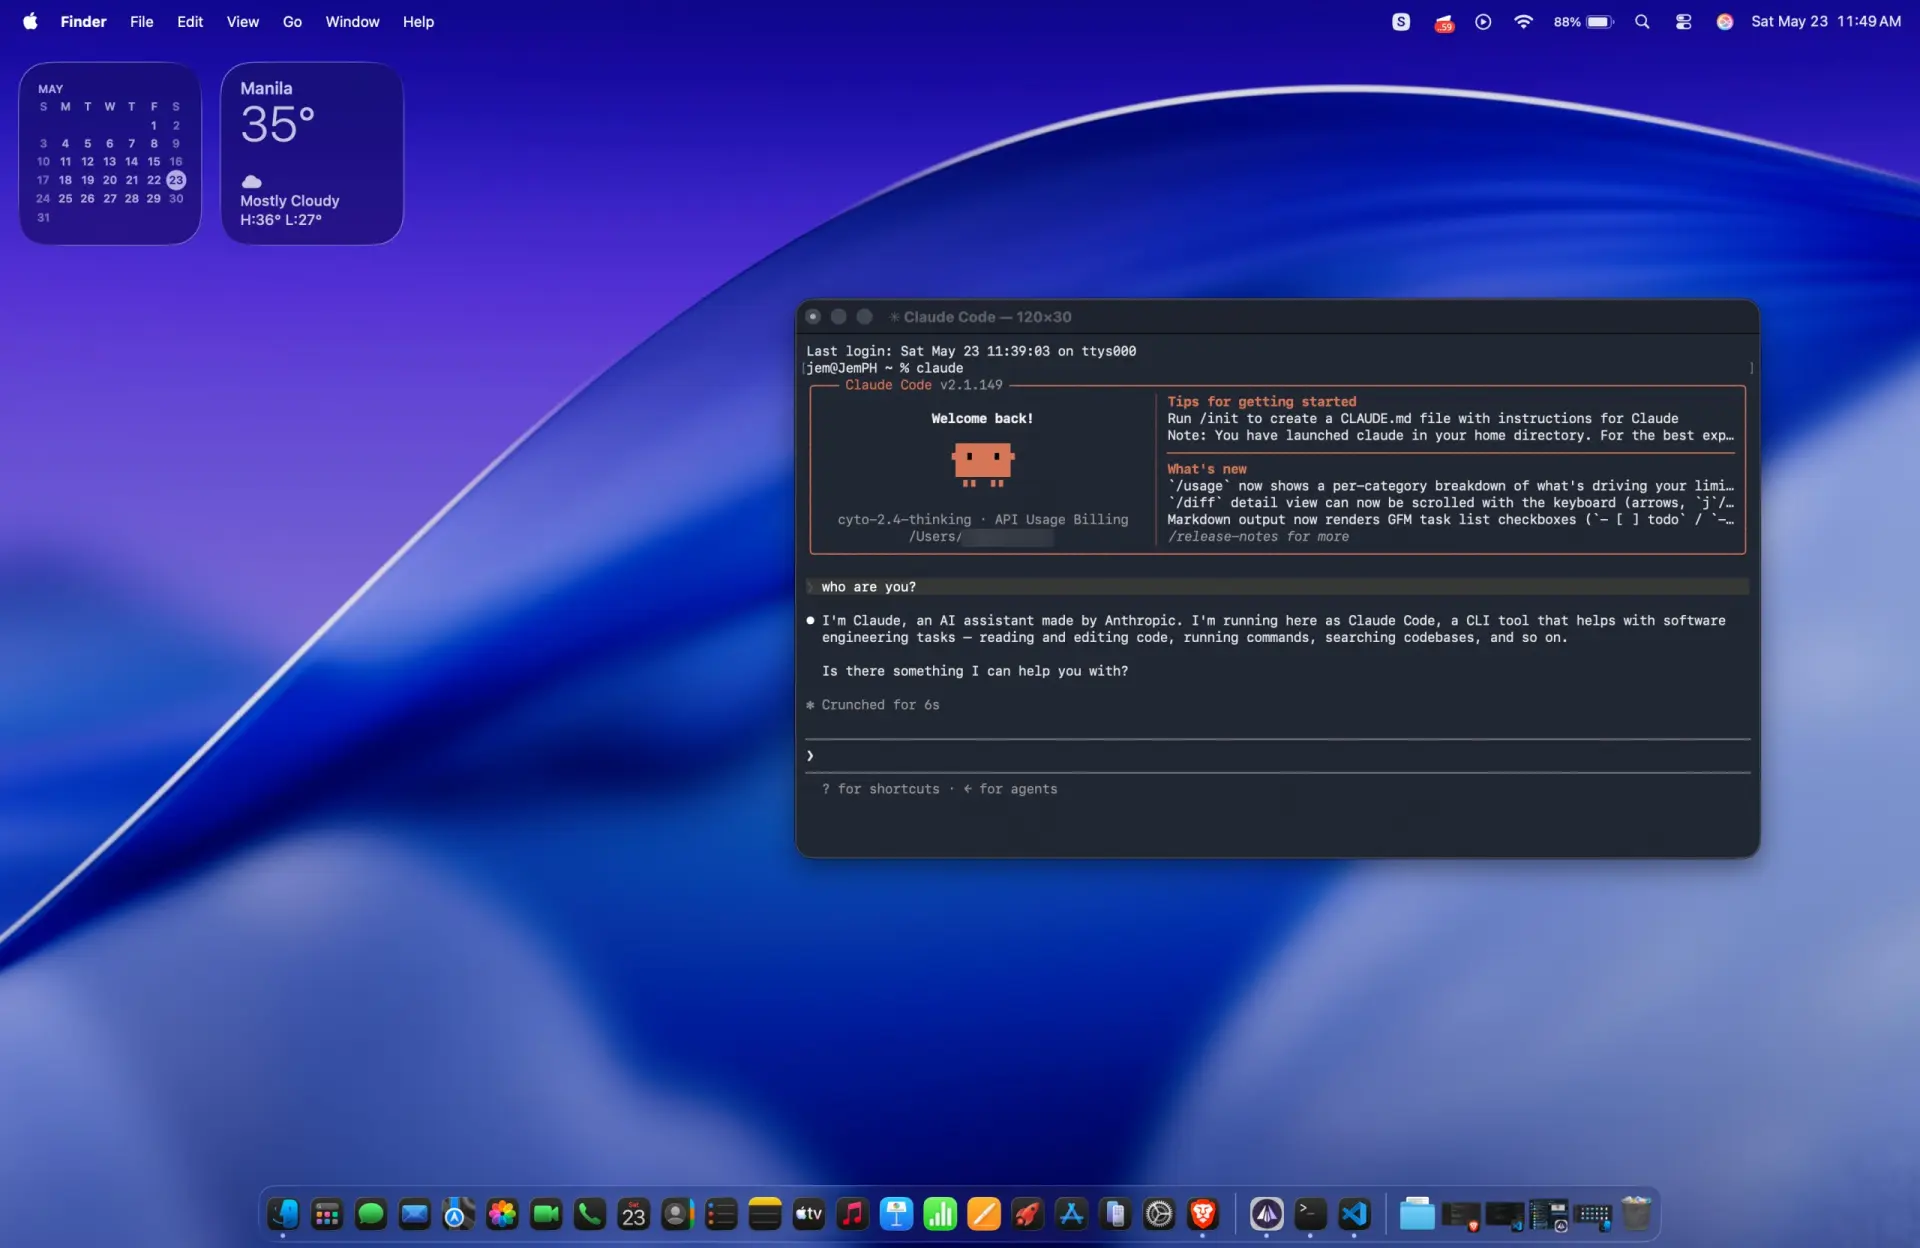
Task: Show battery status at 88%
Action: (1584, 21)
